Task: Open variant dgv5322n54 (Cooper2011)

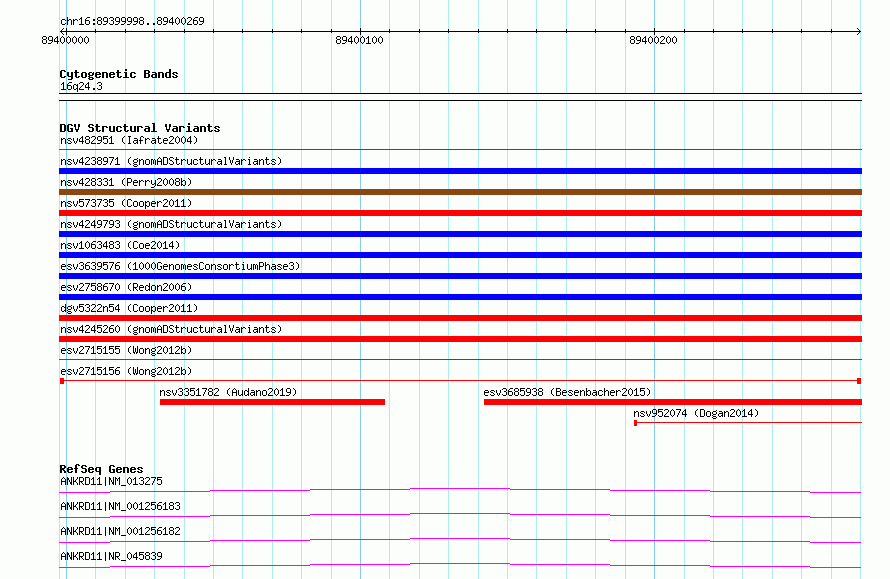Action: (x=129, y=308)
